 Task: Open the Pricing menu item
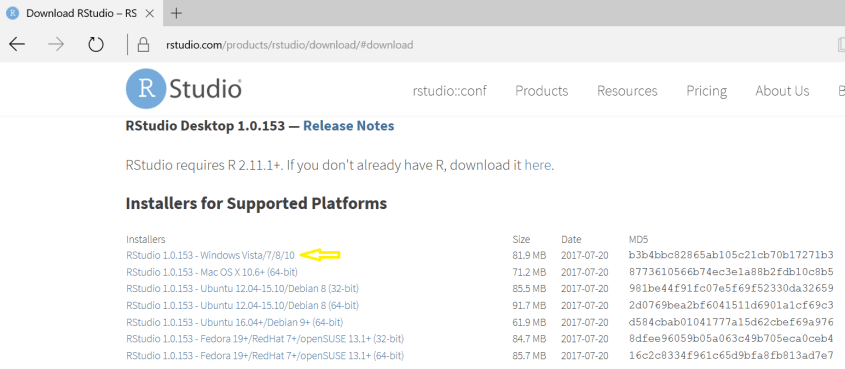(707, 91)
